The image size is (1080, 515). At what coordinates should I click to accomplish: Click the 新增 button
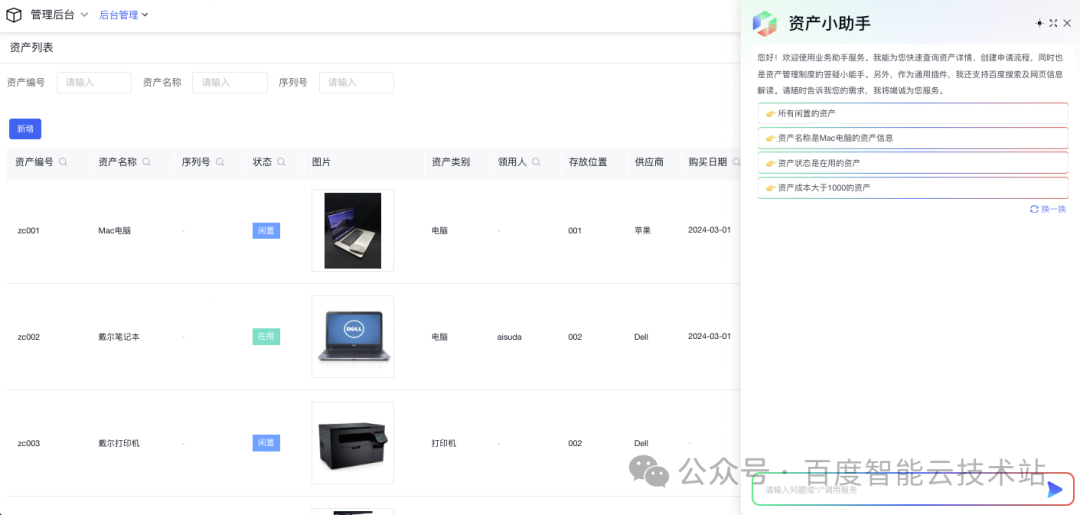coord(25,129)
